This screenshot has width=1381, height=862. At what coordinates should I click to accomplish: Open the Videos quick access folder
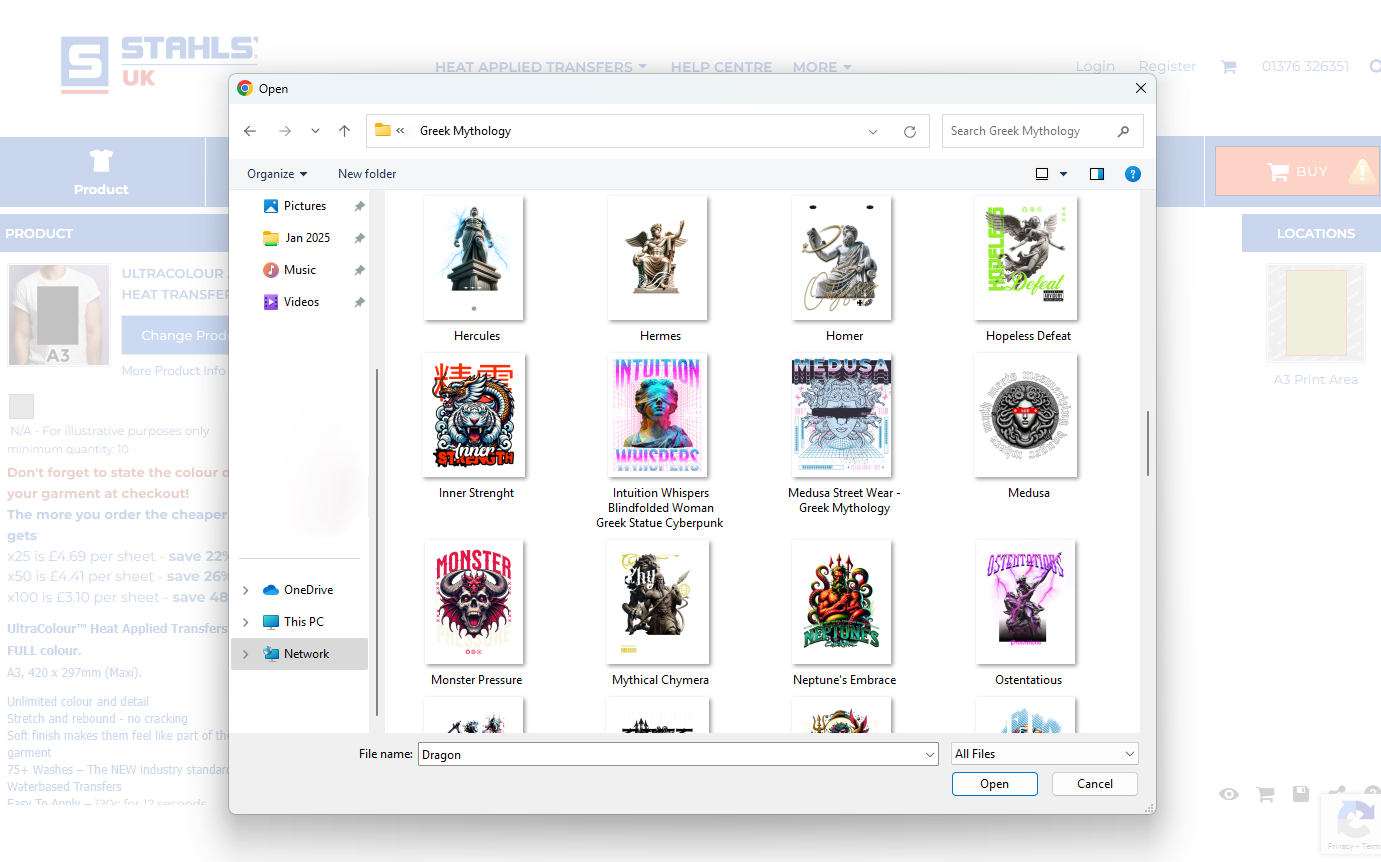click(x=301, y=302)
